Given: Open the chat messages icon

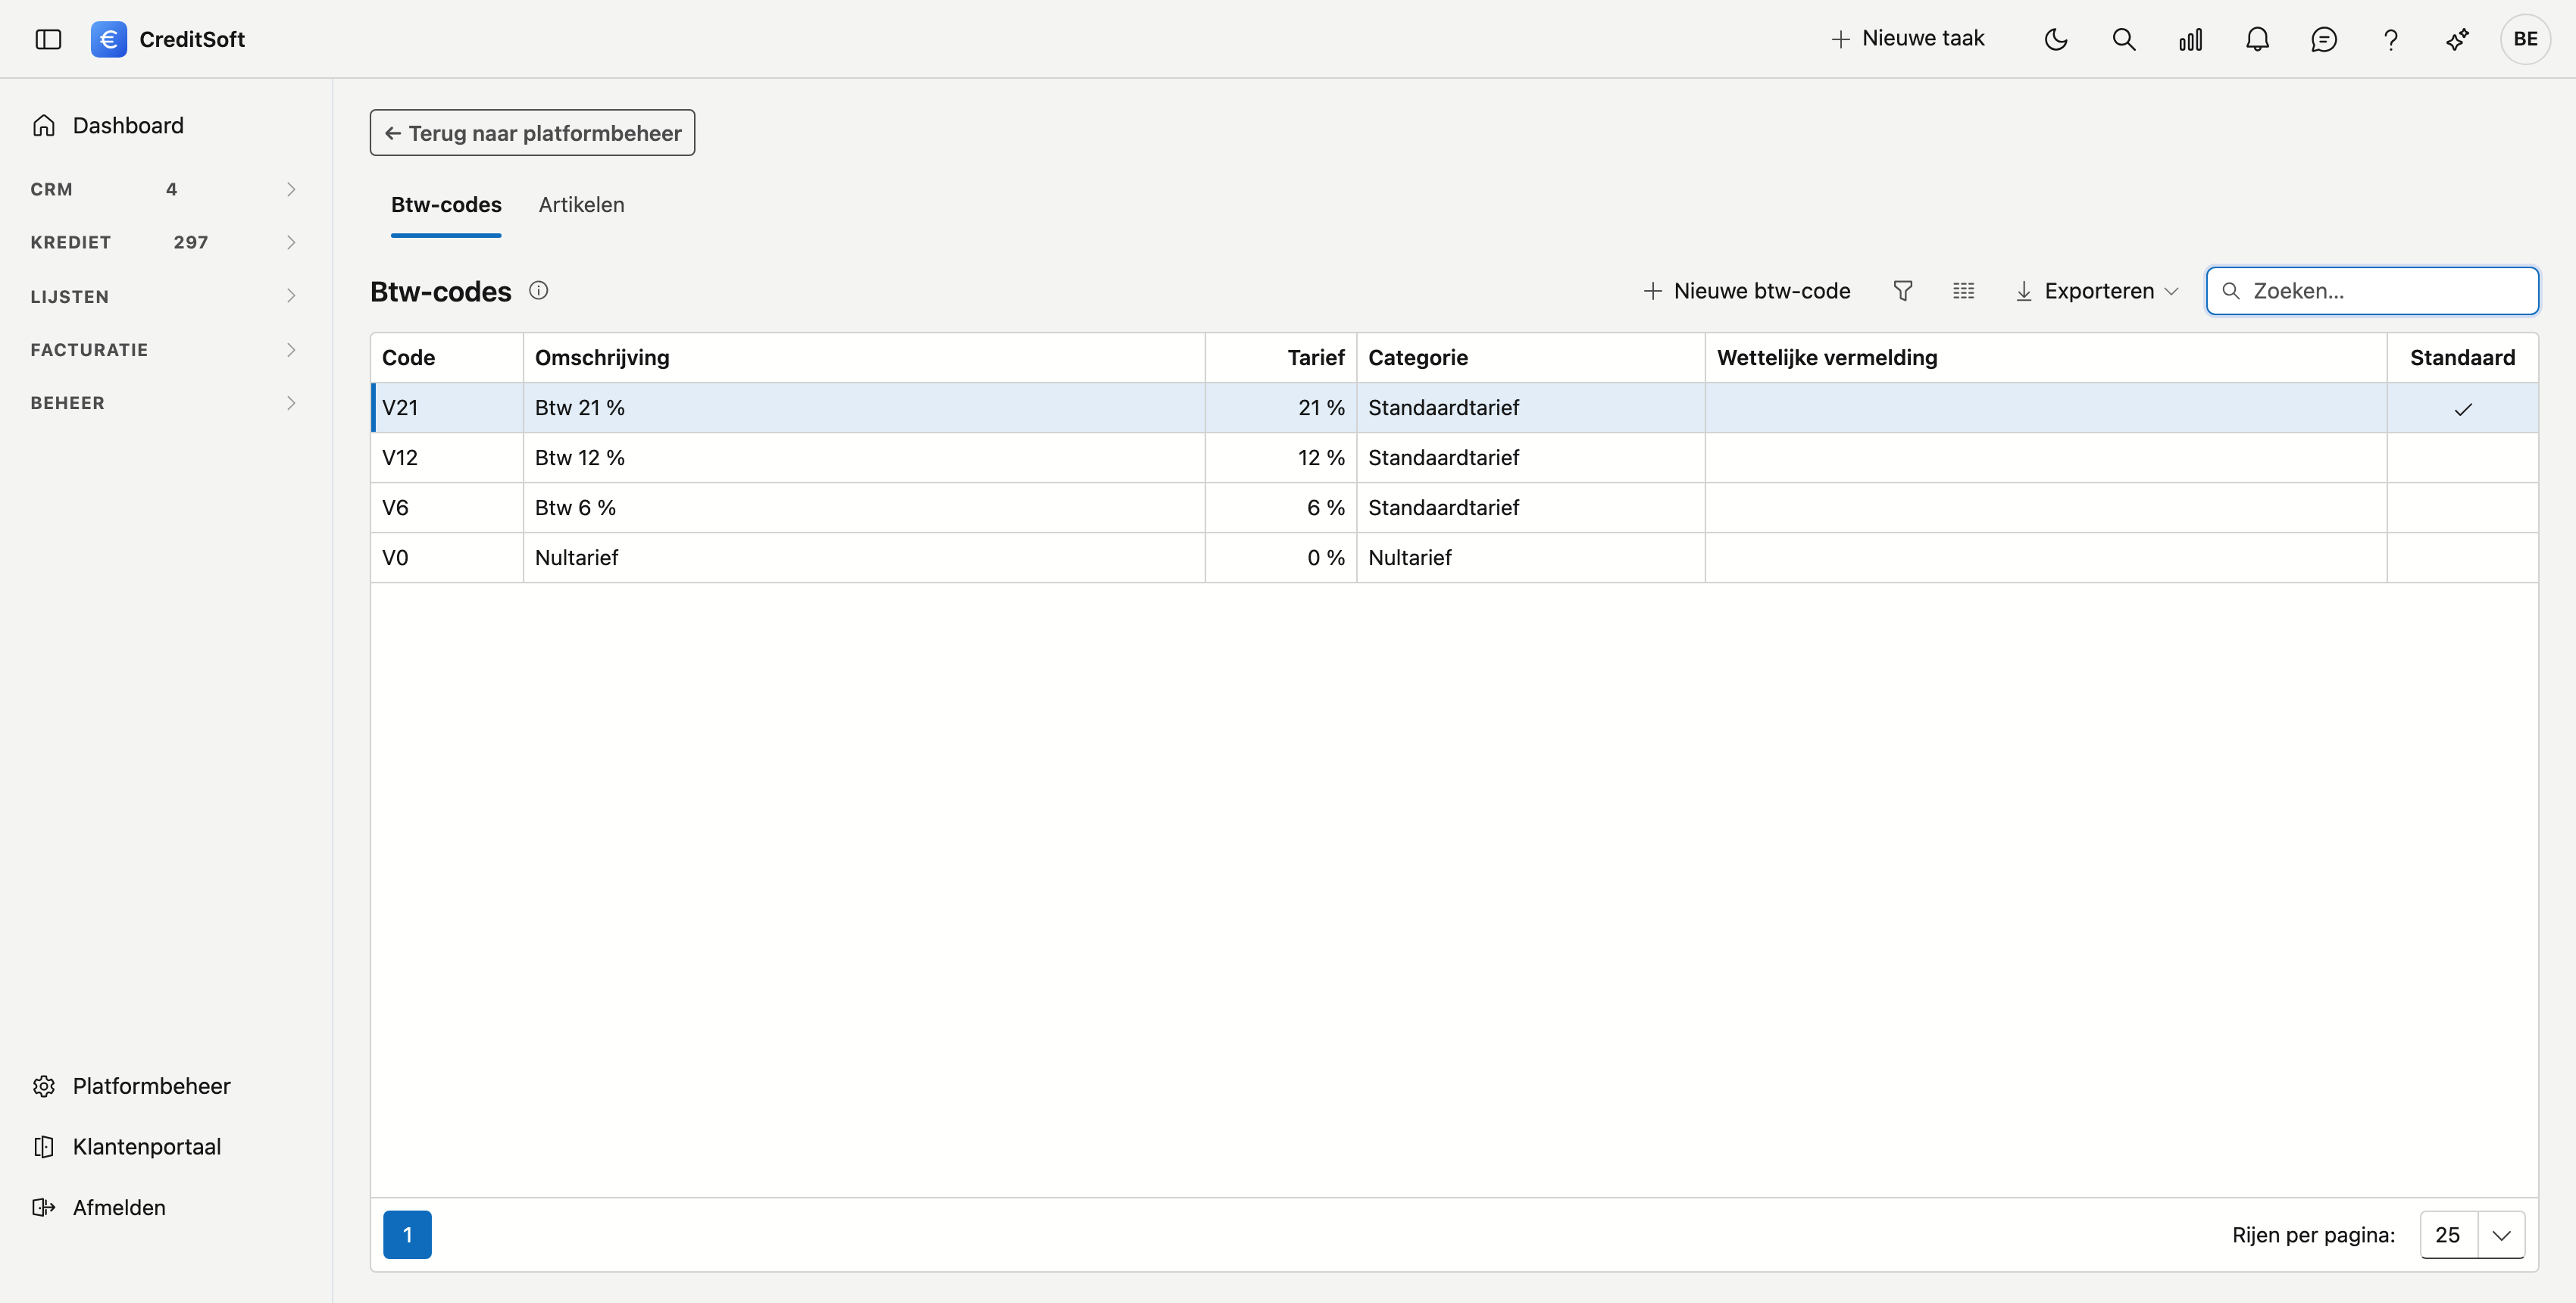Looking at the screenshot, I should pos(2324,39).
